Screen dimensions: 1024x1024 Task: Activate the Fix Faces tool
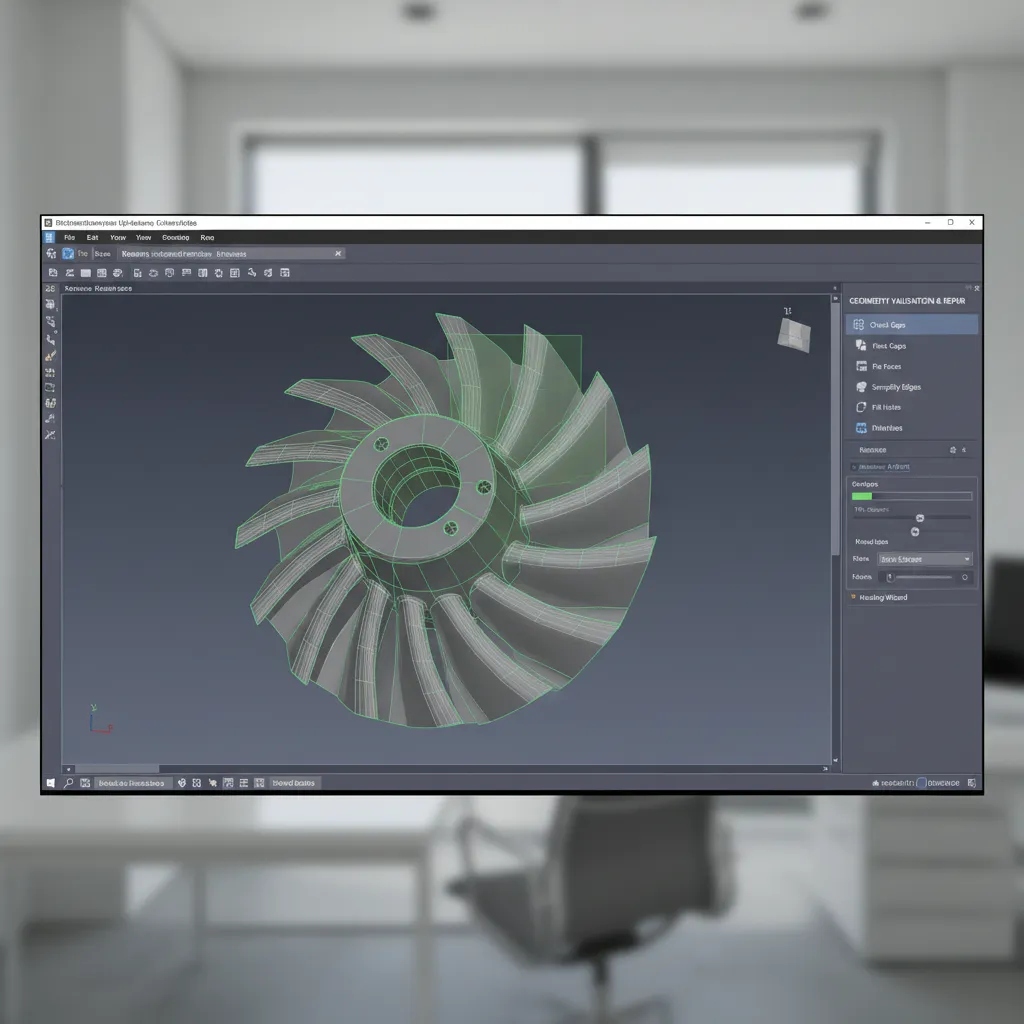coord(911,366)
